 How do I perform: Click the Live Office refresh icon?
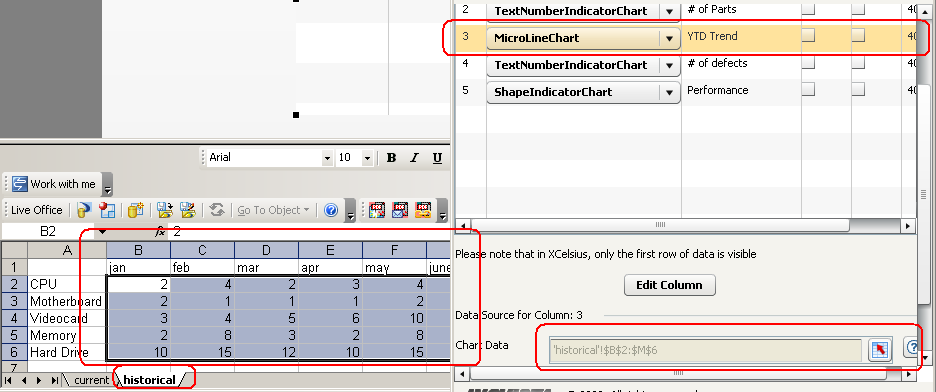pos(217,210)
